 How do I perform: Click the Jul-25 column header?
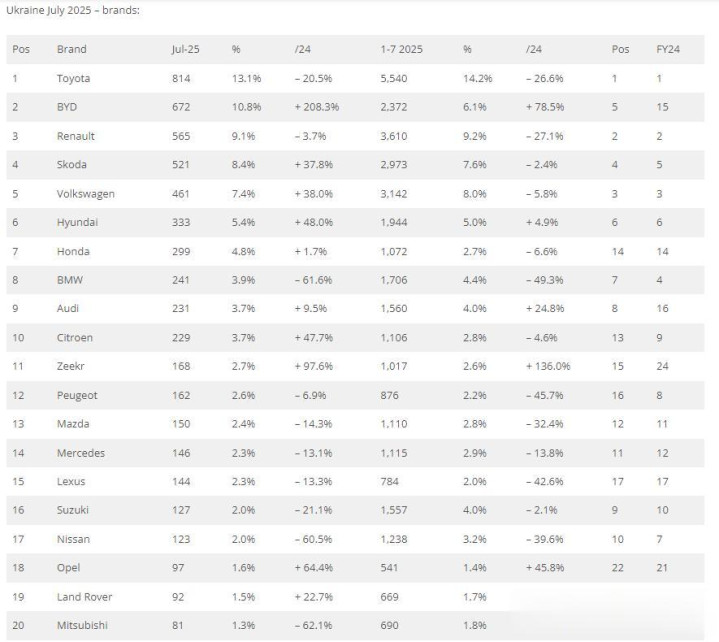[186, 49]
